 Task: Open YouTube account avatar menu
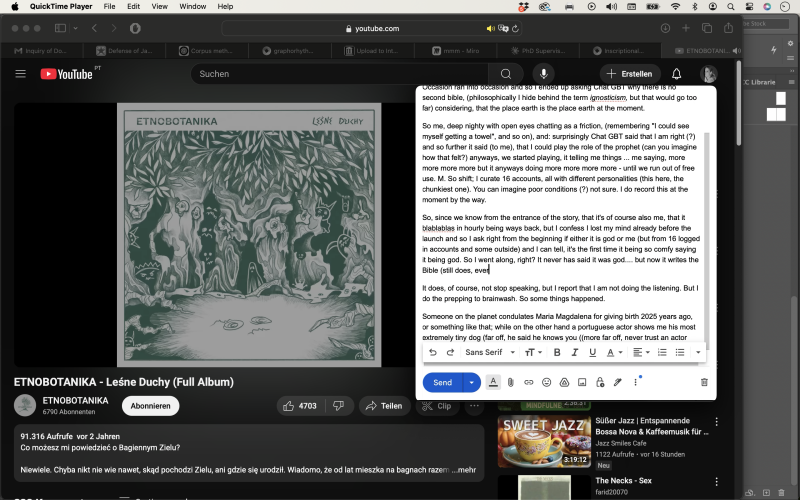(x=709, y=74)
